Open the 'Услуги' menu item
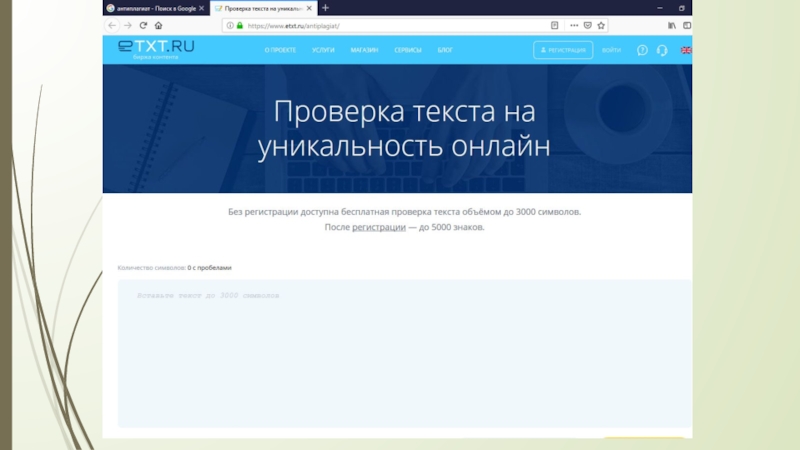The width and height of the screenshot is (800, 450). (323, 49)
